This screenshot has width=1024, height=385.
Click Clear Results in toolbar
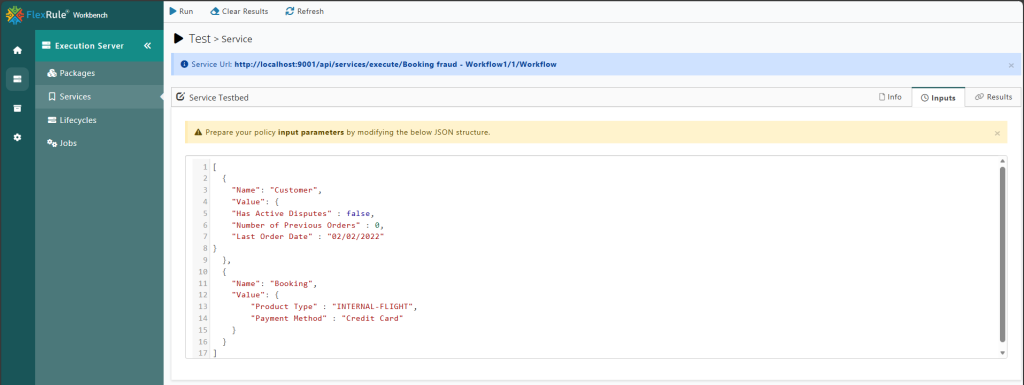click(239, 11)
